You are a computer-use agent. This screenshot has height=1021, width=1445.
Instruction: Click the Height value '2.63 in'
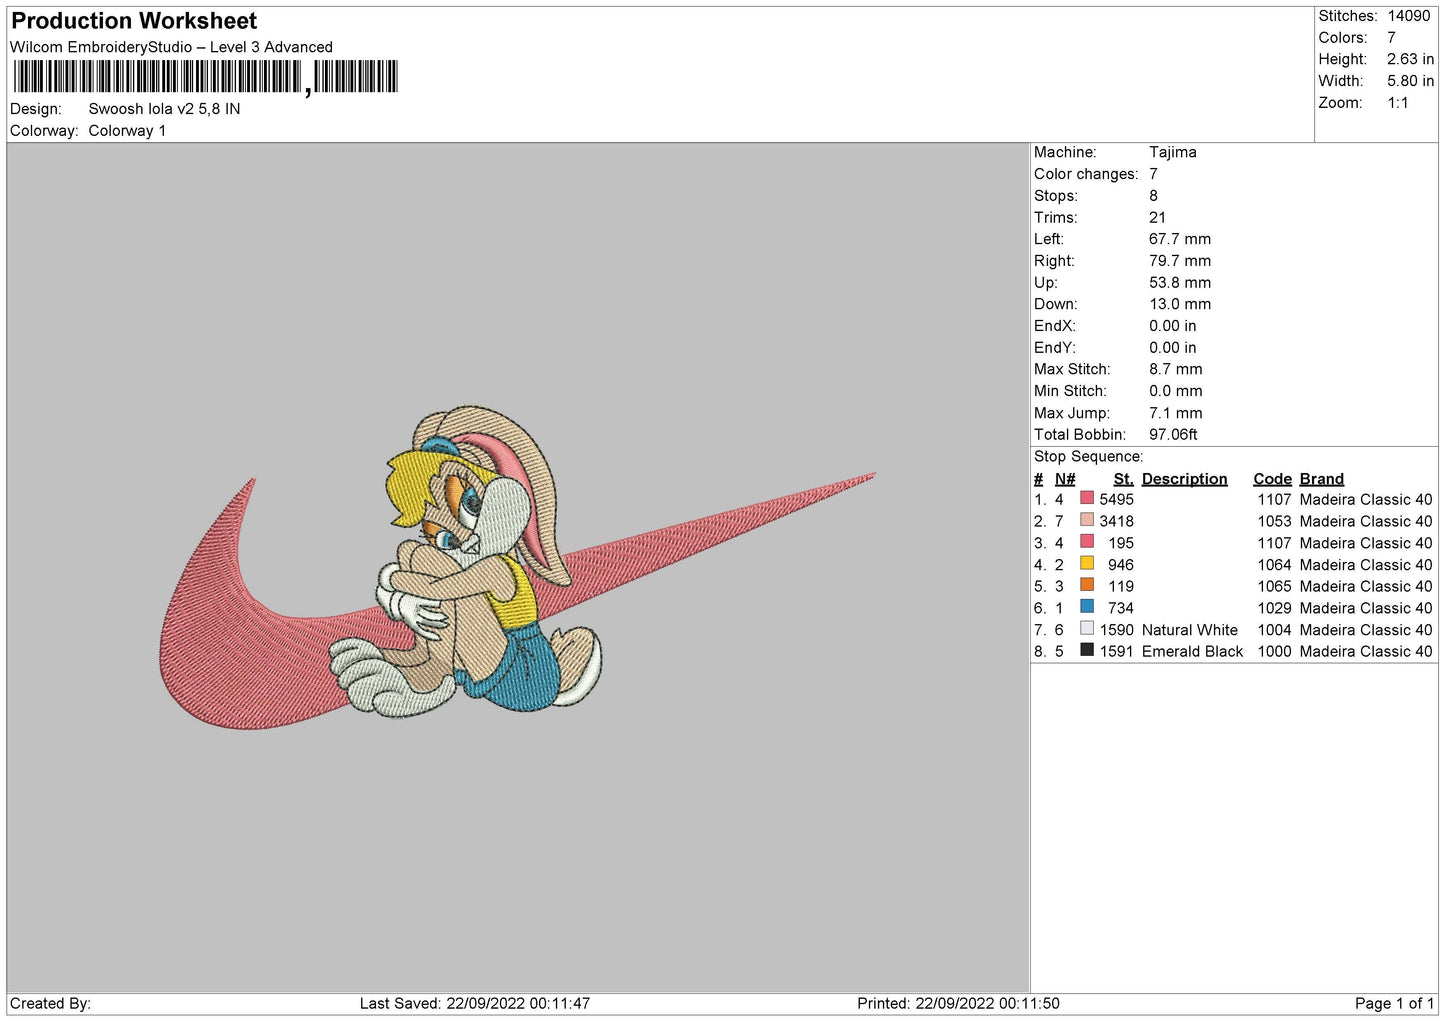coord(1410,59)
